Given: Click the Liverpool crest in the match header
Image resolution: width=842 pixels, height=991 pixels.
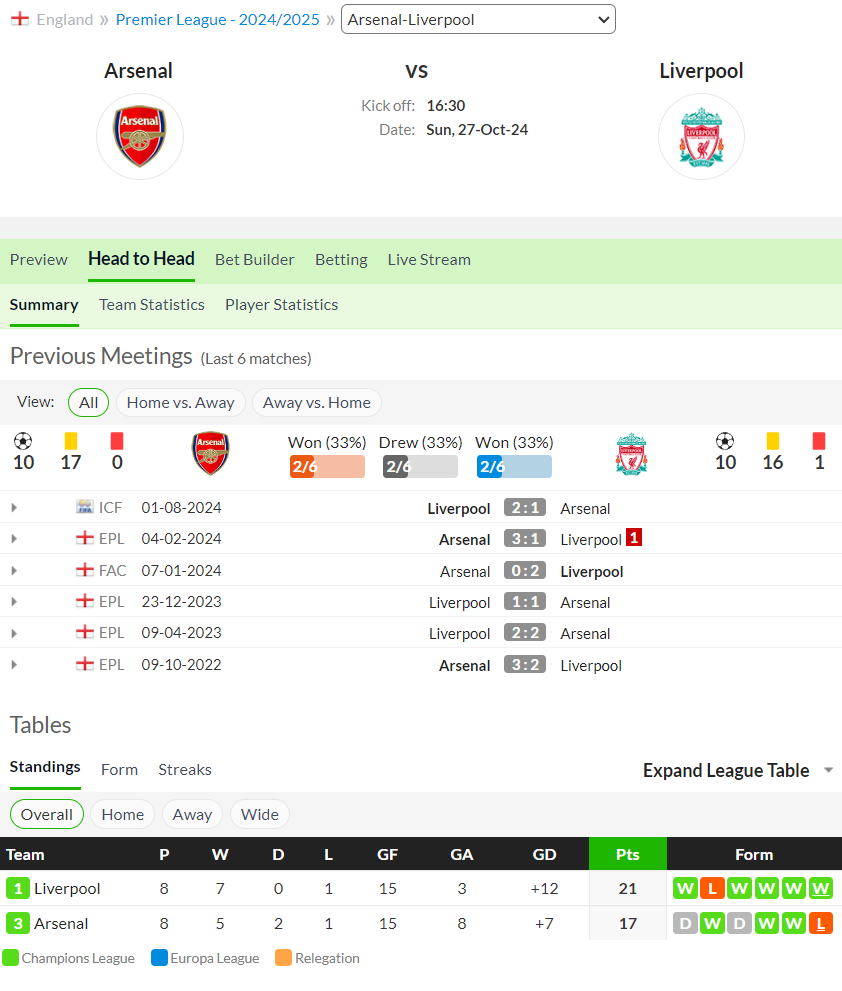Looking at the screenshot, I should pos(701,137).
